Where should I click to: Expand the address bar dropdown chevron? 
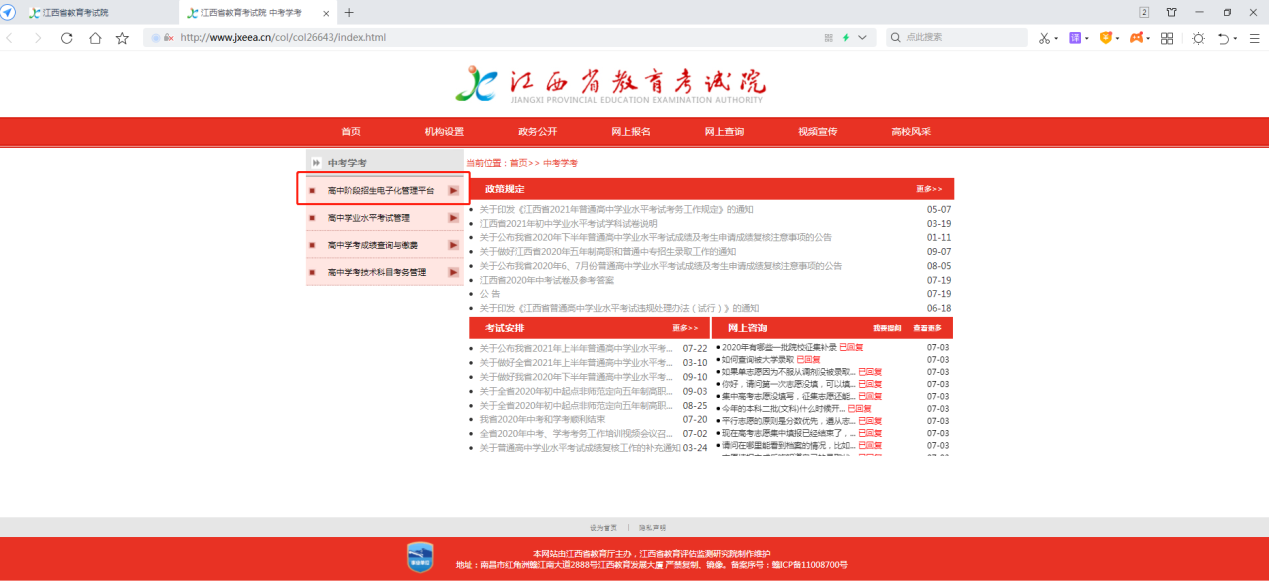coord(862,38)
